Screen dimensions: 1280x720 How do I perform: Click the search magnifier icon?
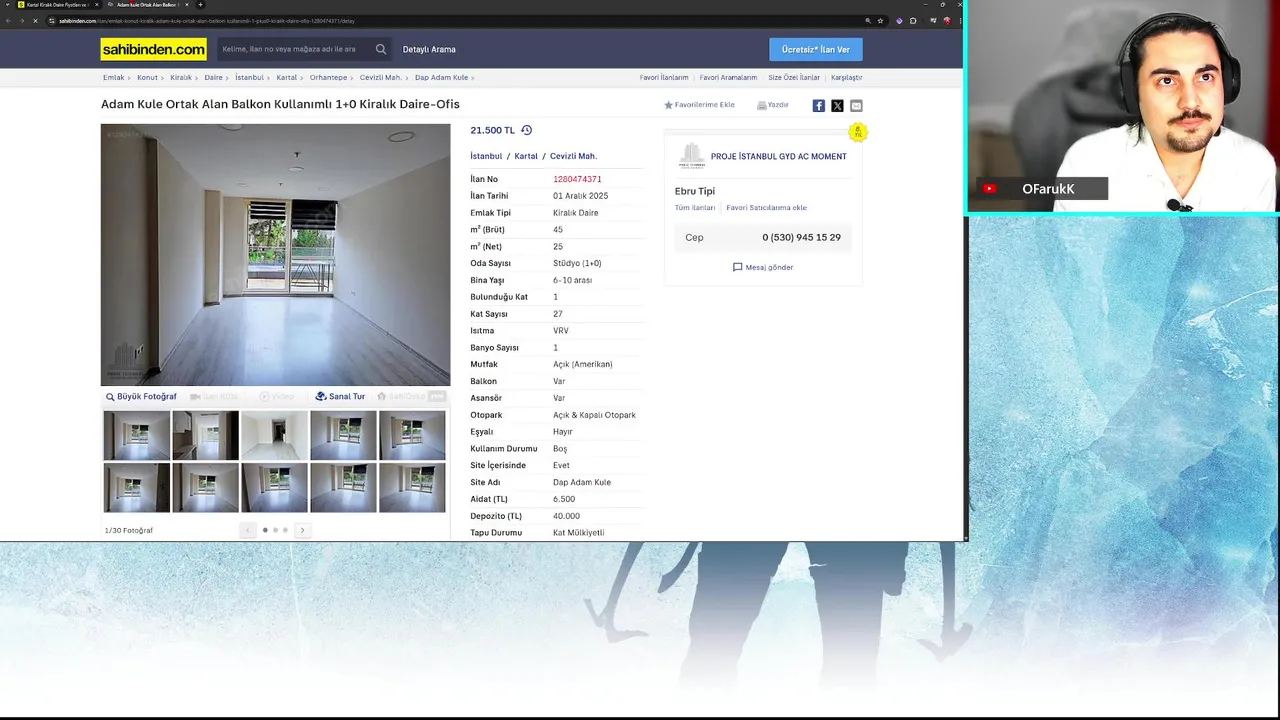tap(381, 49)
